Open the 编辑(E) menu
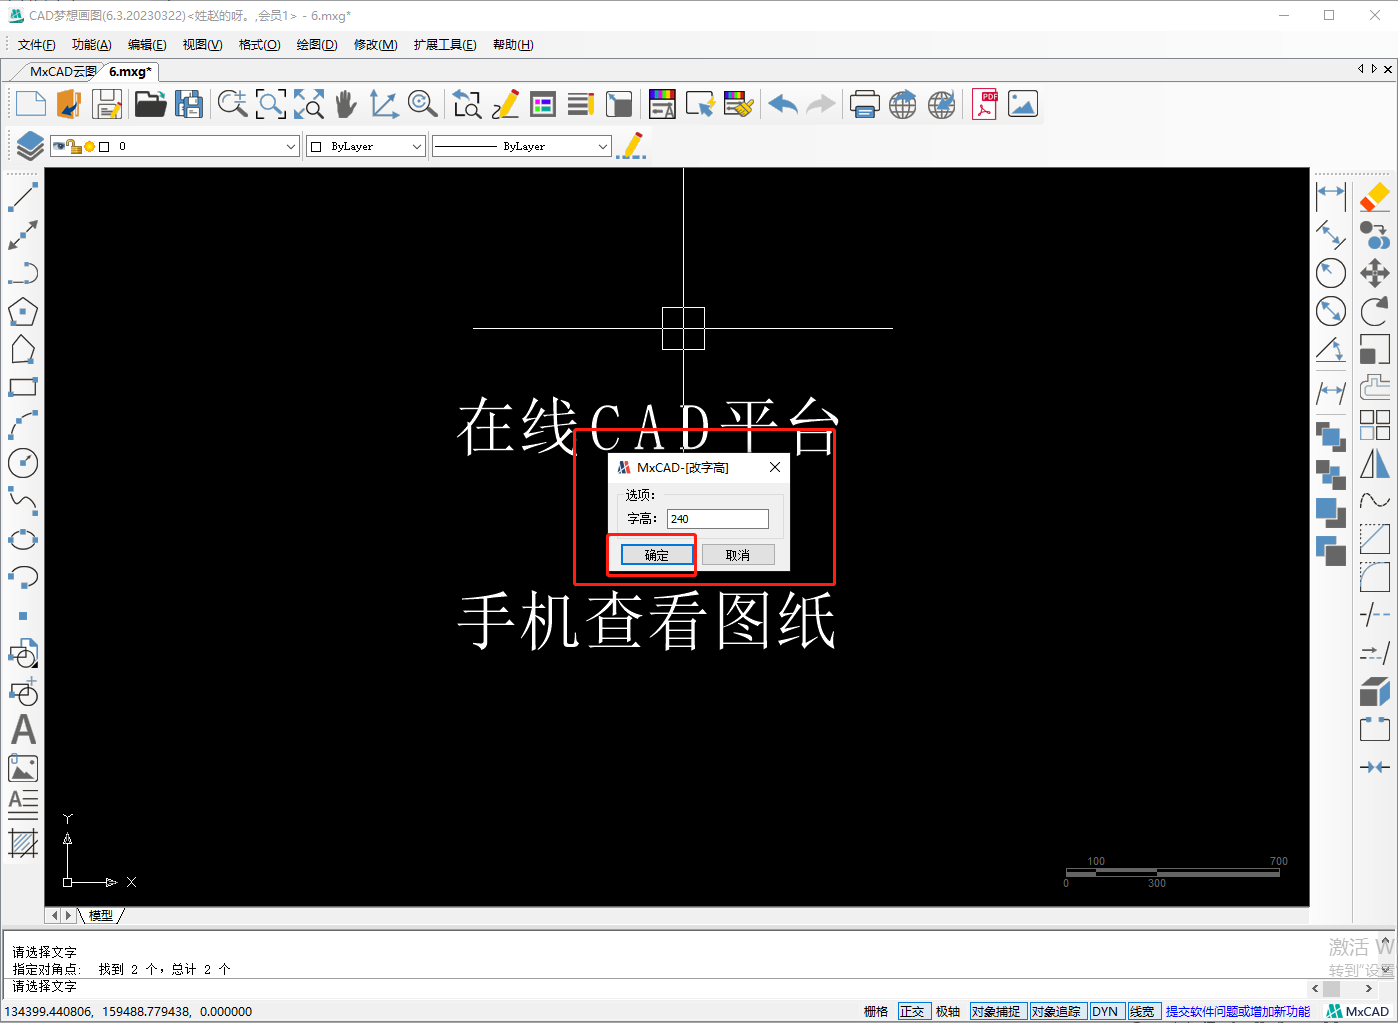 pyautogui.click(x=147, y=44)
